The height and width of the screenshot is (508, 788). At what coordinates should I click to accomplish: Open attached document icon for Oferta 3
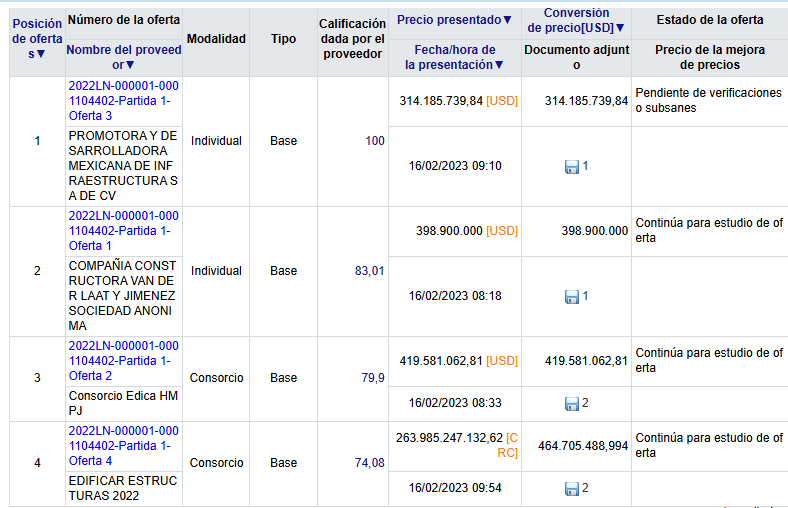572,167
